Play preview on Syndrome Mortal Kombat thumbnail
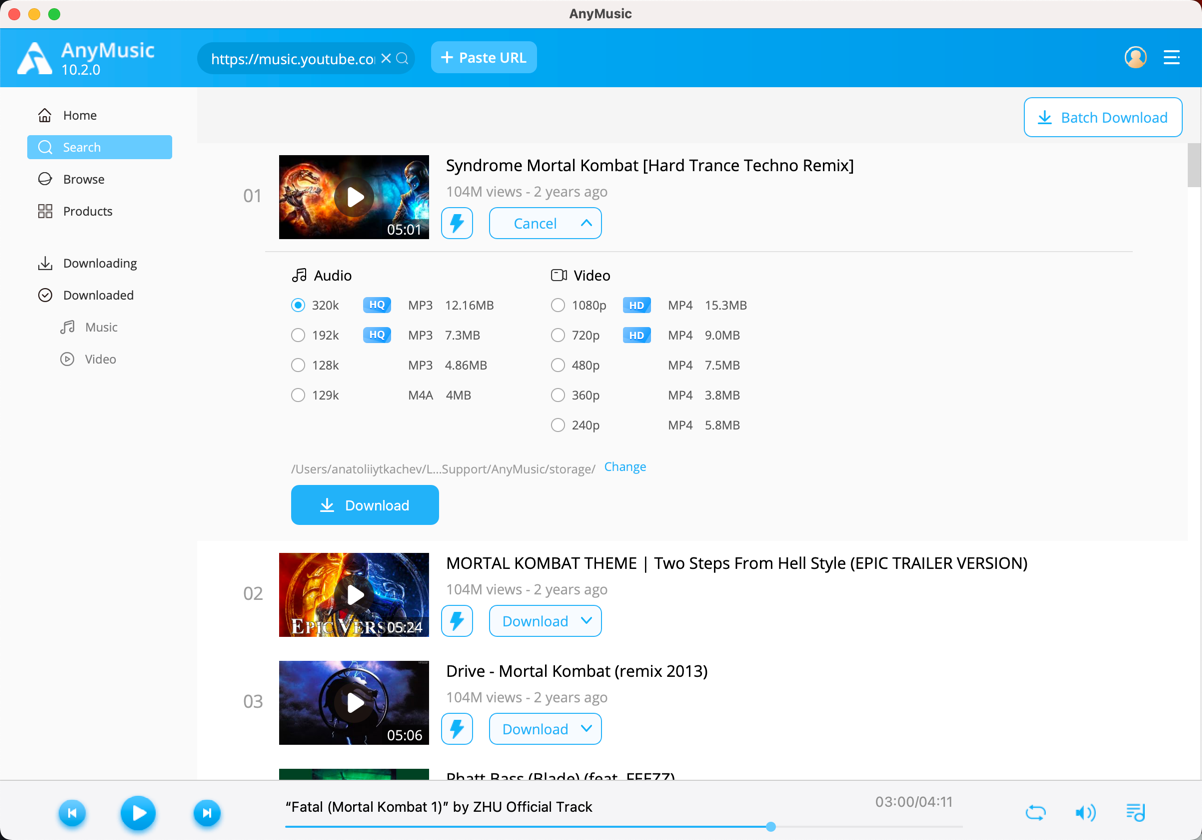The image size is (1202, 840). point(354,197)
